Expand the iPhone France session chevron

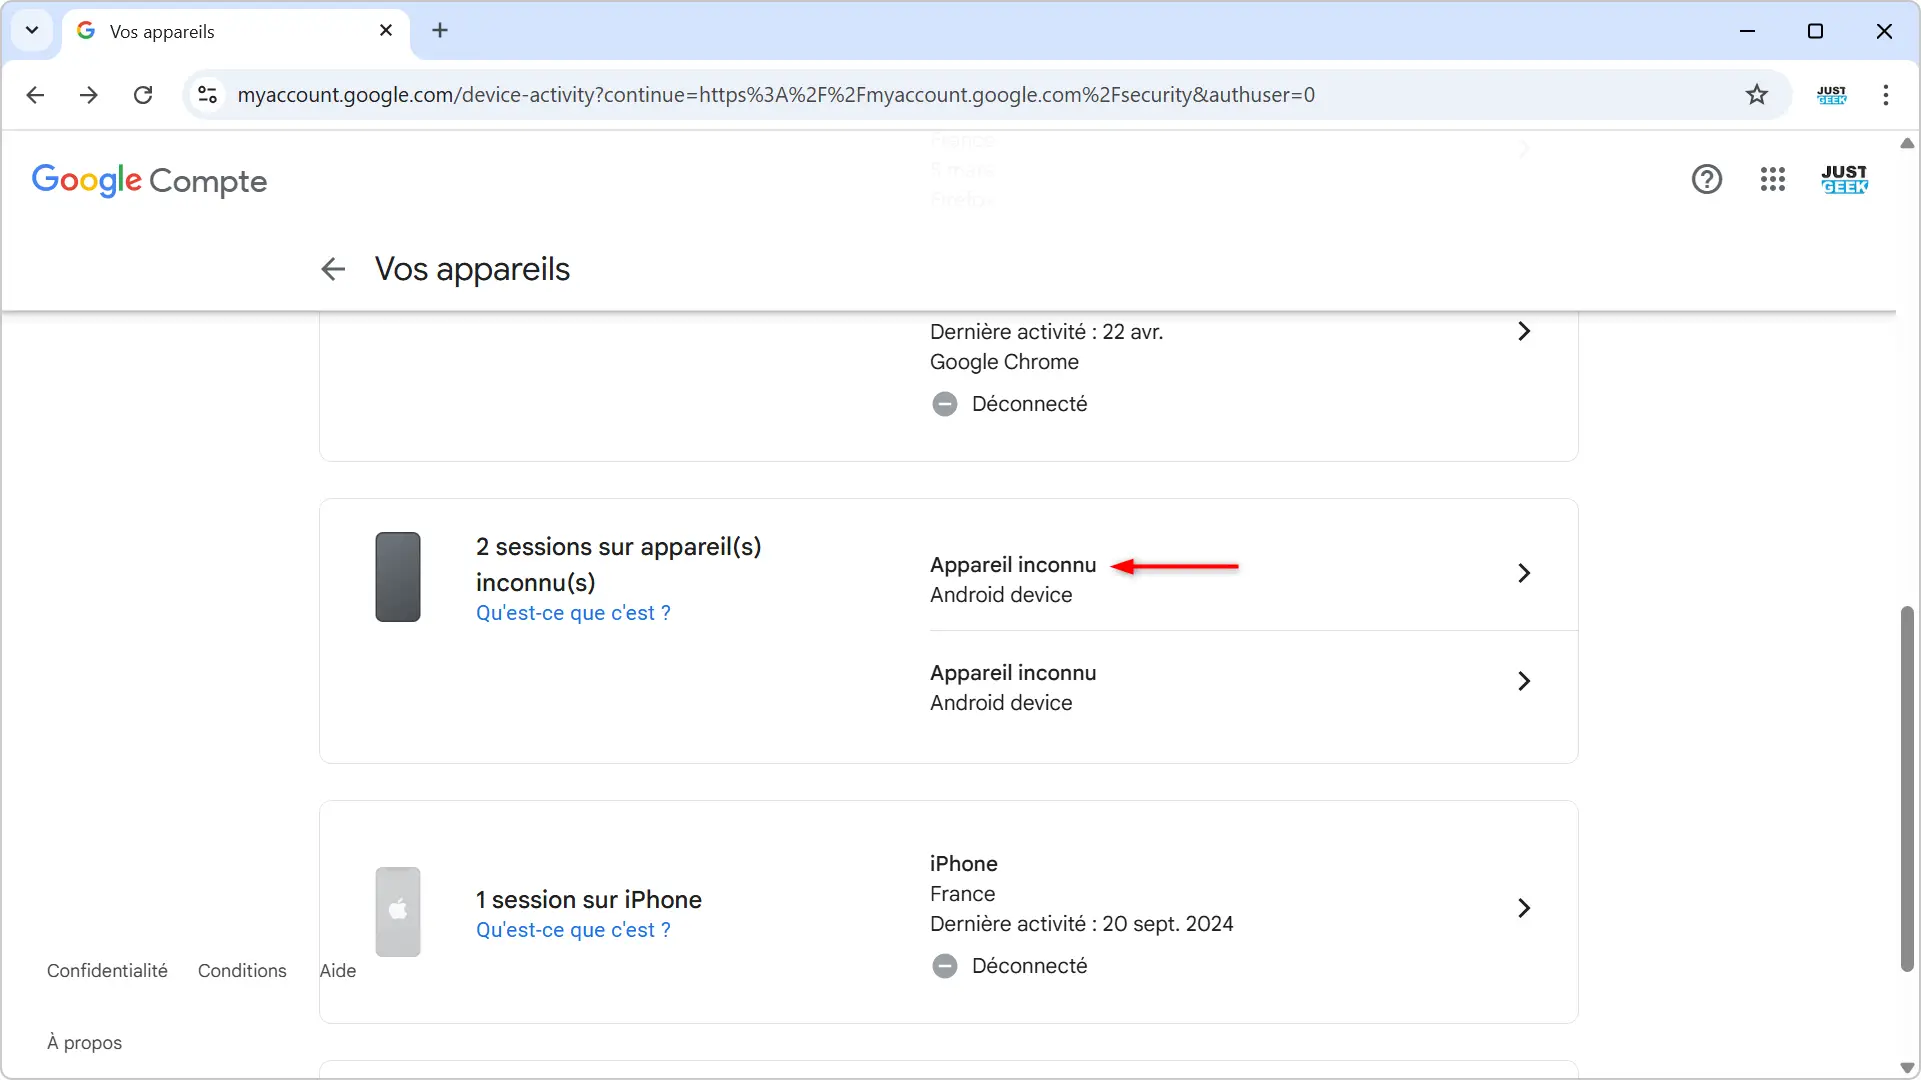[x=1524, y=908]
